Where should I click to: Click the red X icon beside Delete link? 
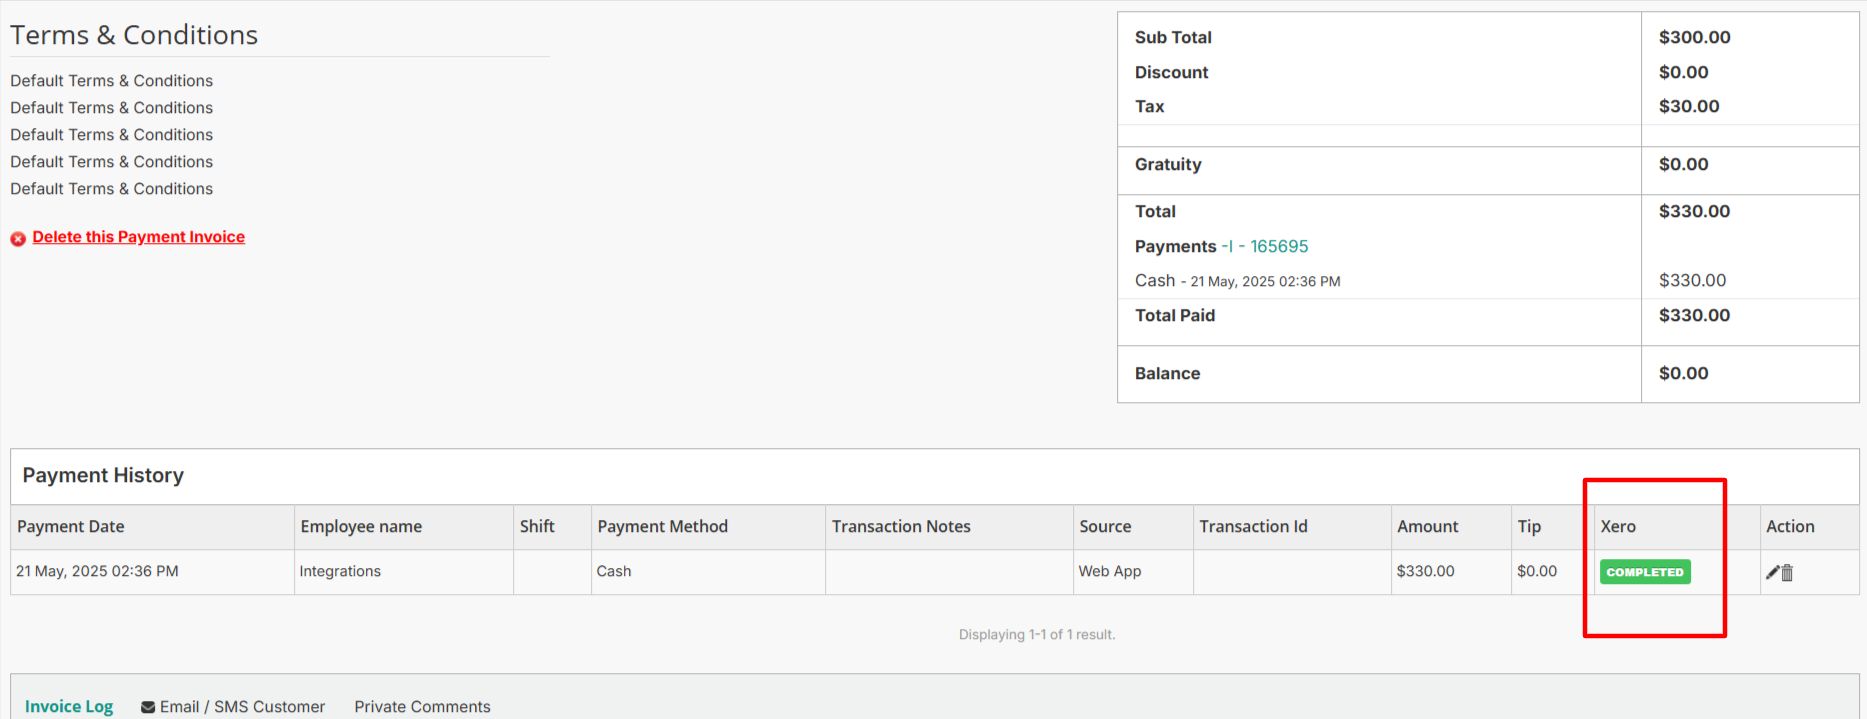18,238
